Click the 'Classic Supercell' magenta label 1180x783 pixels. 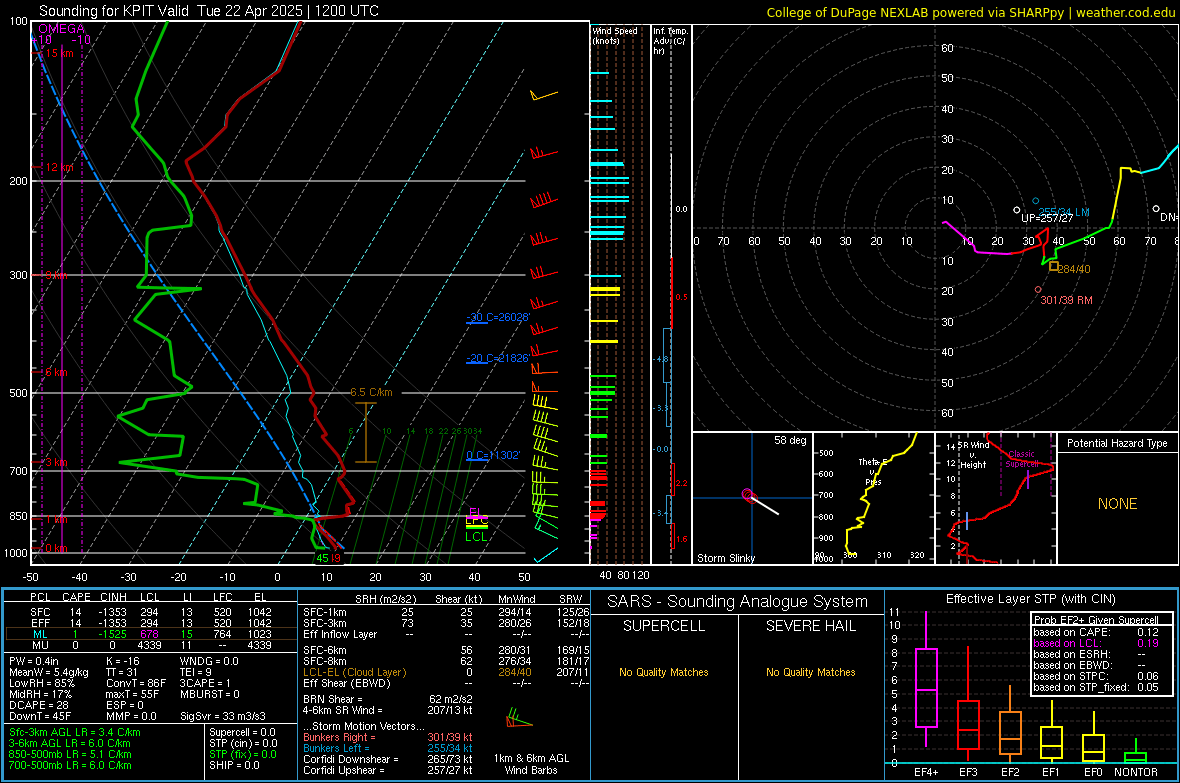(1021, 459)
